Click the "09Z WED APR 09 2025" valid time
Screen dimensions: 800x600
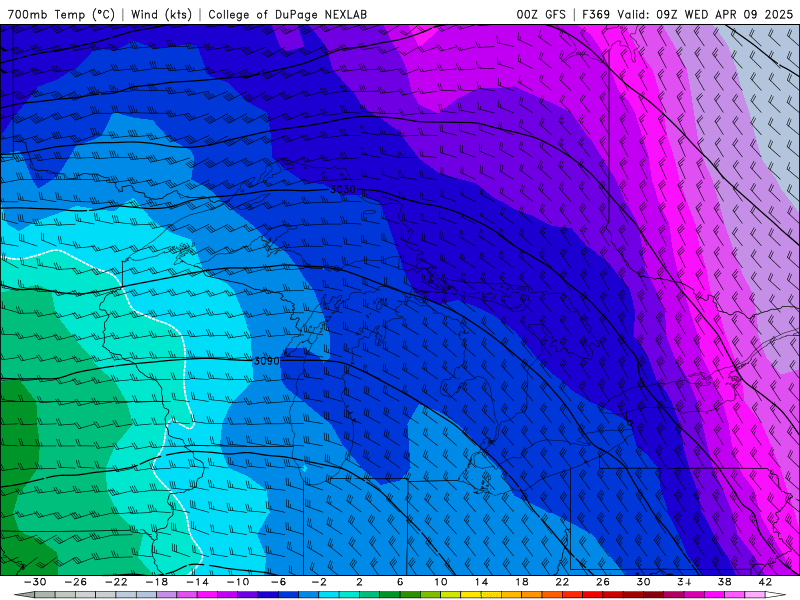pos(724,14)
